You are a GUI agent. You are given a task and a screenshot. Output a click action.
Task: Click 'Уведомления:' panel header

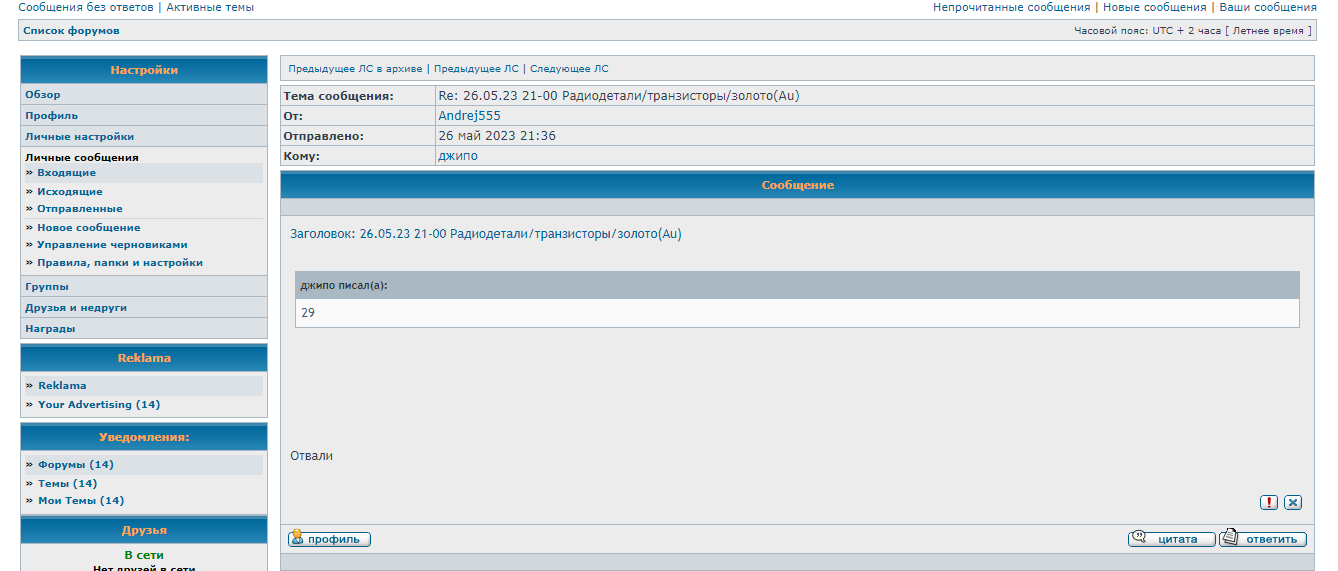pyautogui.click(x=144, y=437)
